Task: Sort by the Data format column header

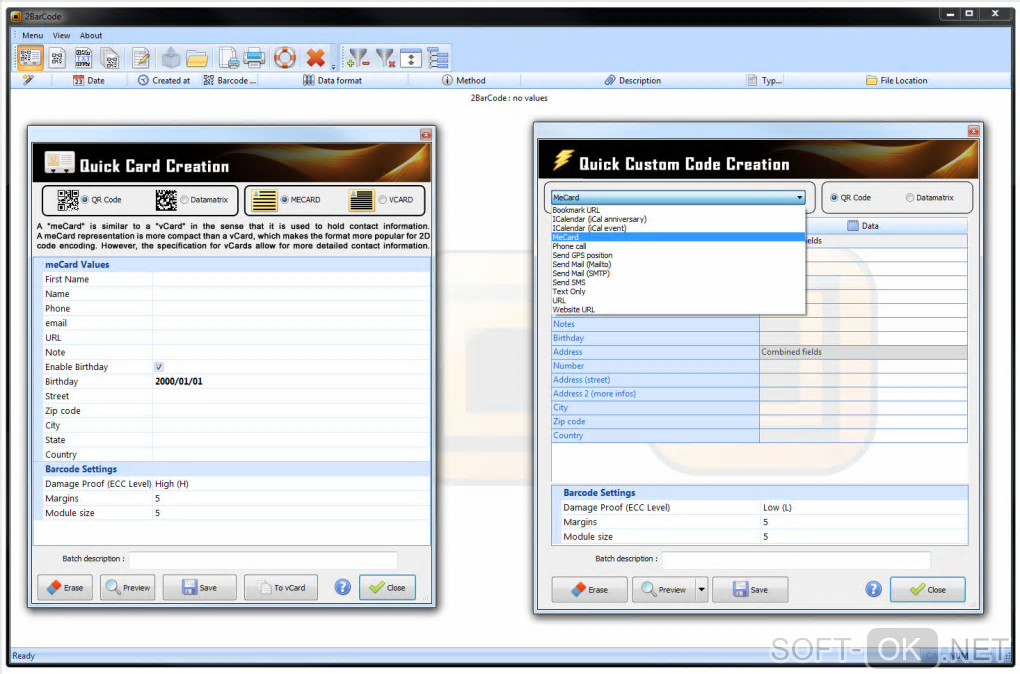Action: coord(332,81)
